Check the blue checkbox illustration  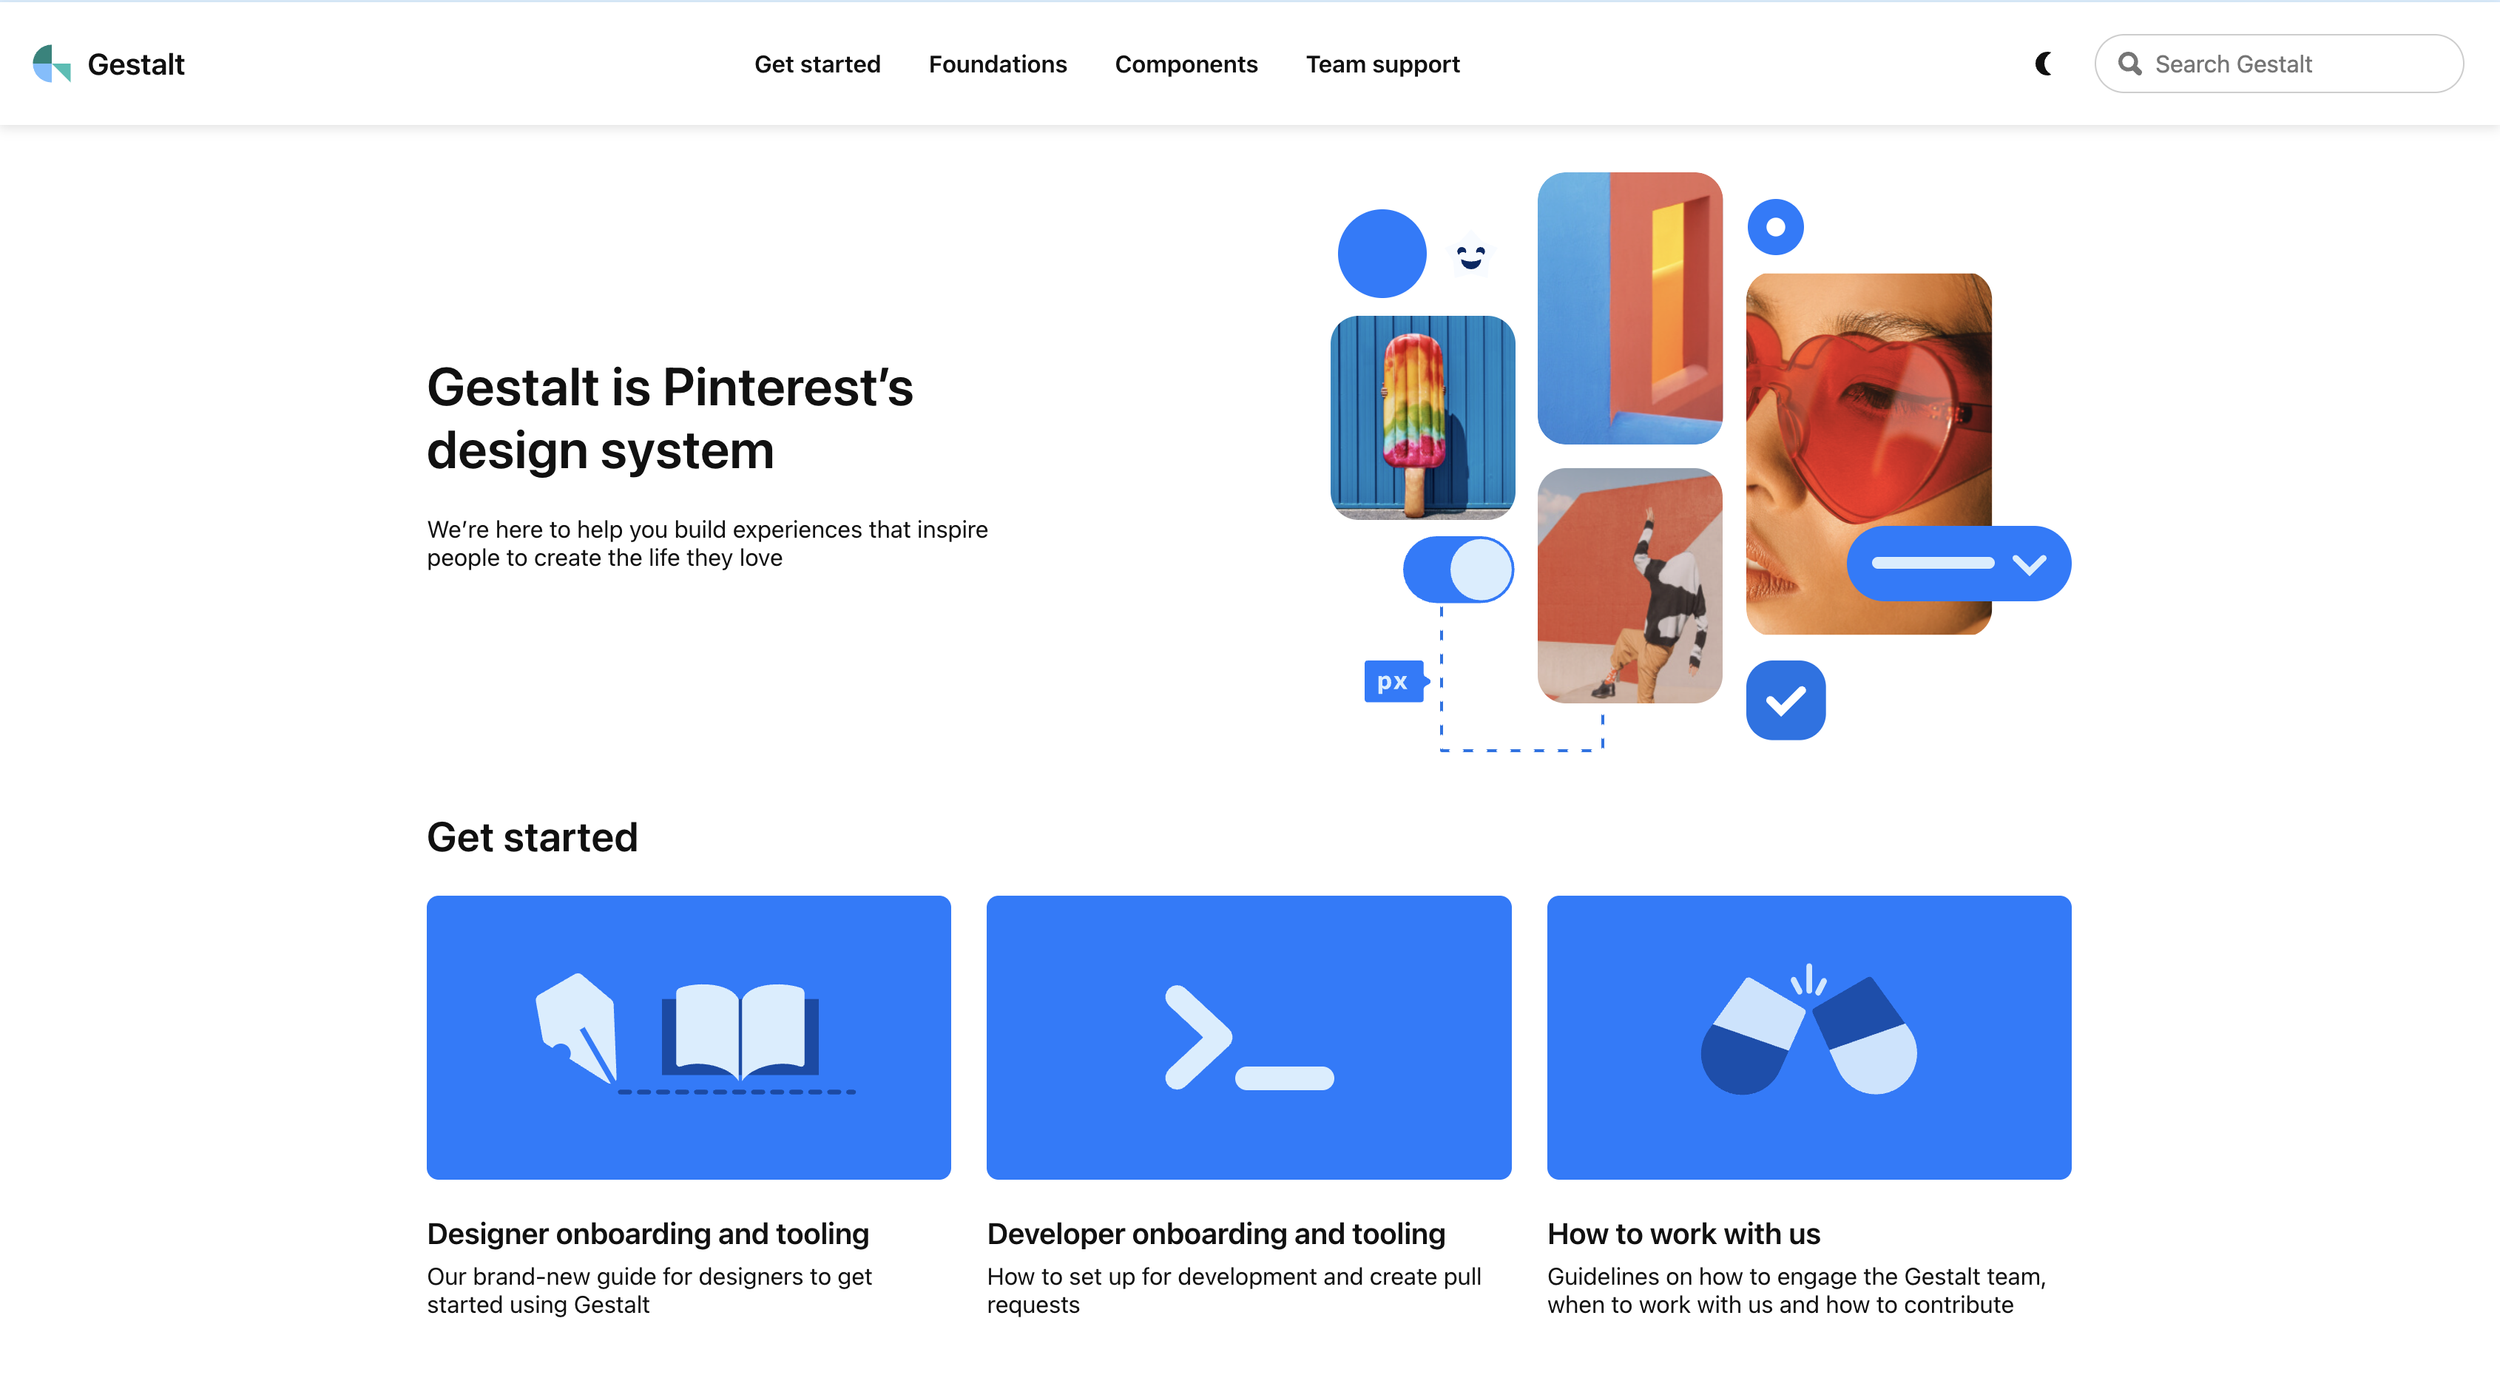coord(1785,701)
